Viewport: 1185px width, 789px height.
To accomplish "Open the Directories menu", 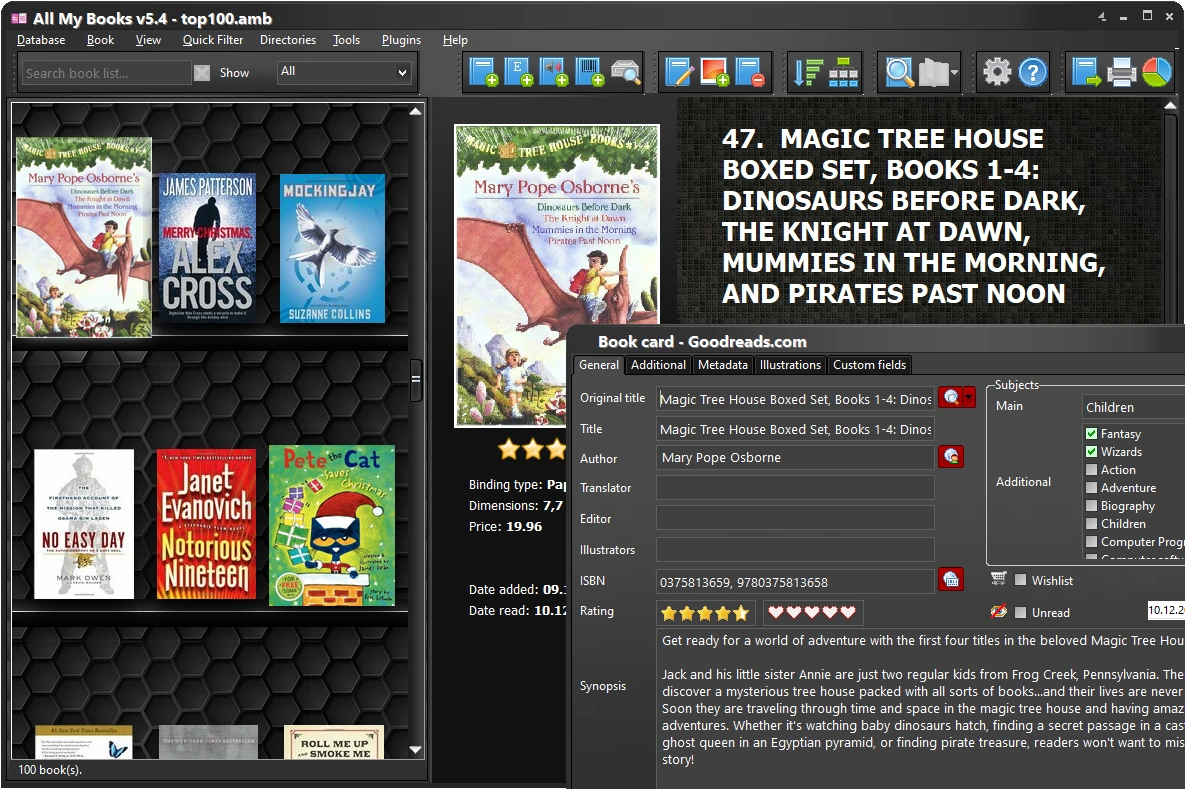I will (288, 40).
